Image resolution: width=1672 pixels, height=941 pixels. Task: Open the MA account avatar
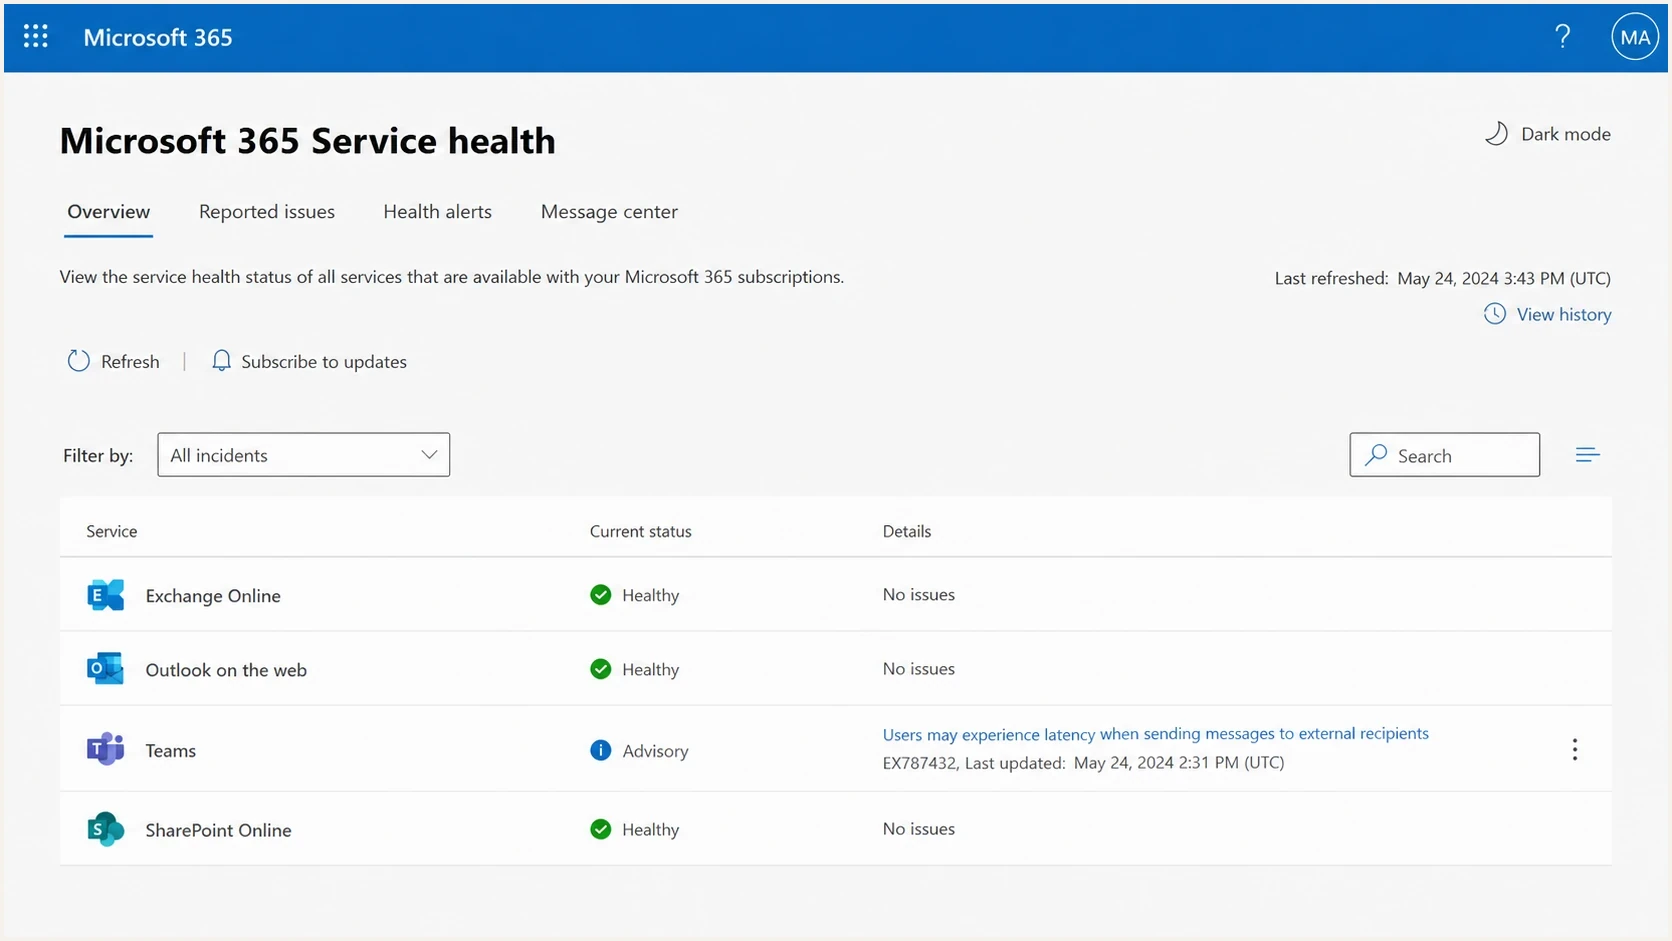pos(1635,37)
